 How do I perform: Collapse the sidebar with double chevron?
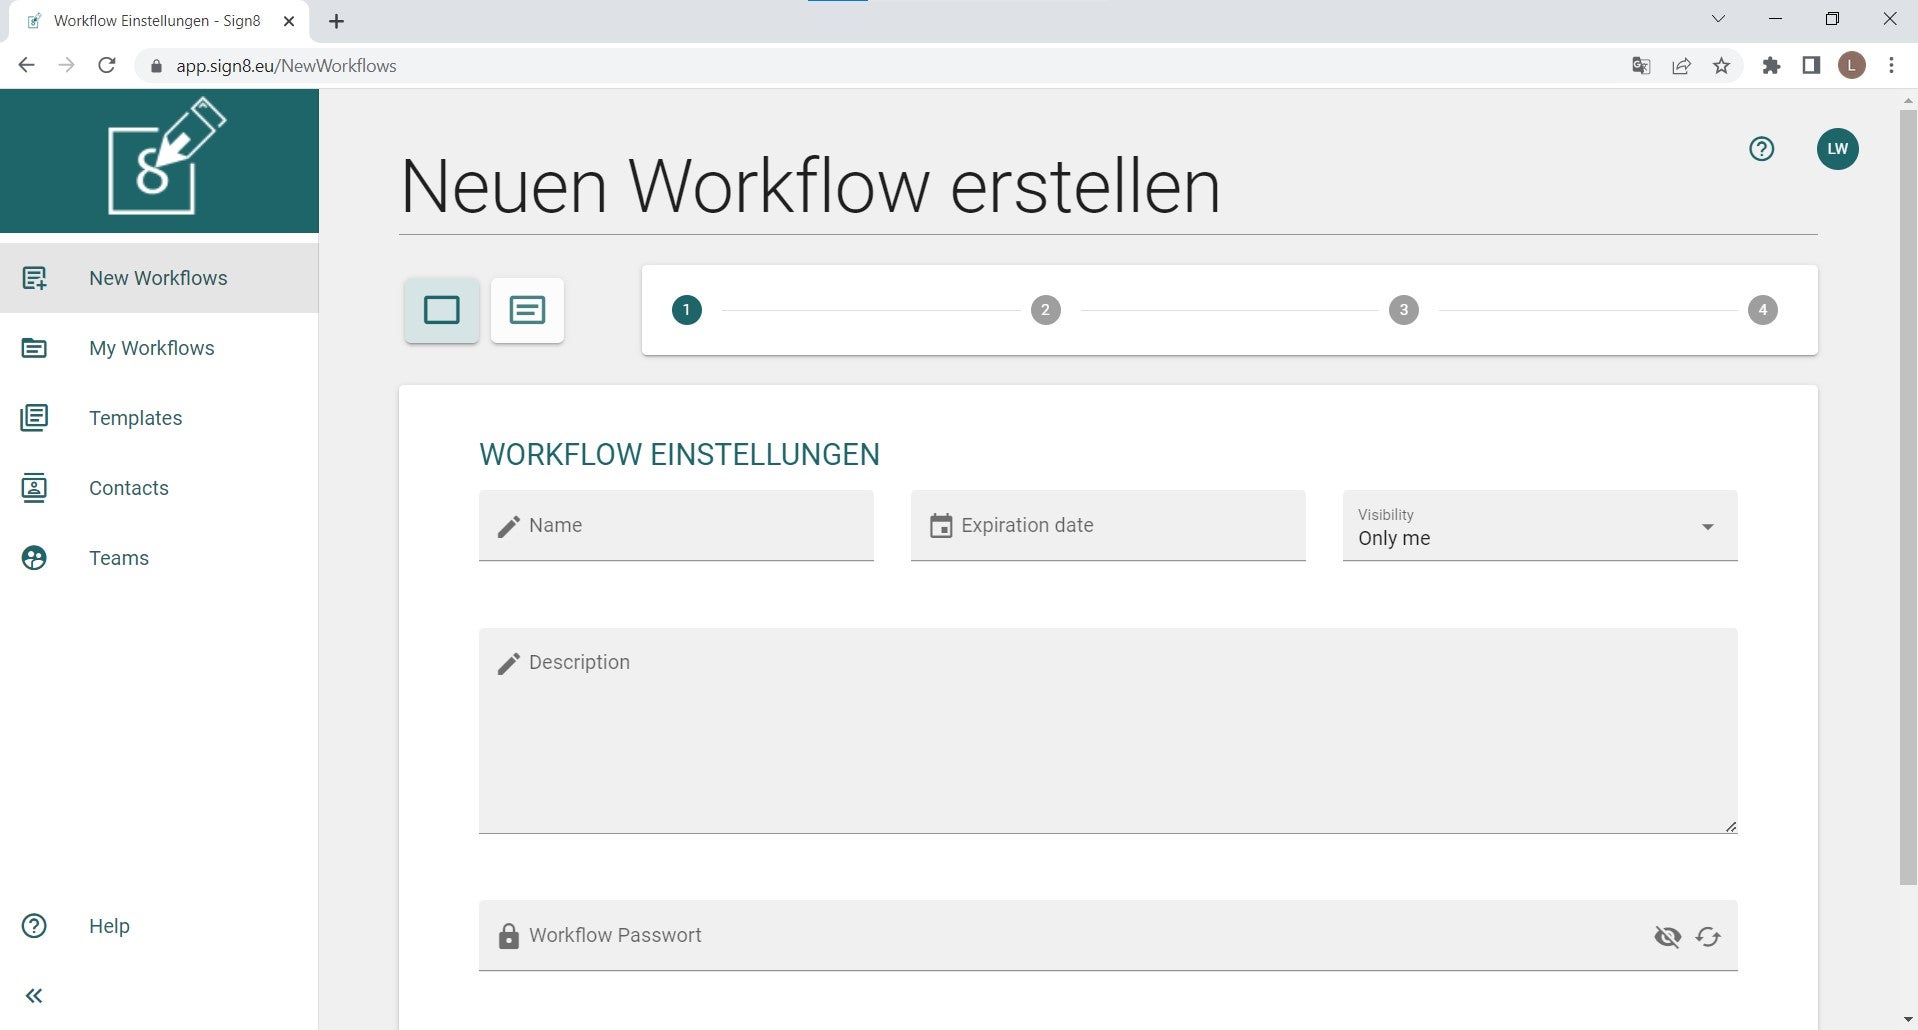[x=34, y=996]
